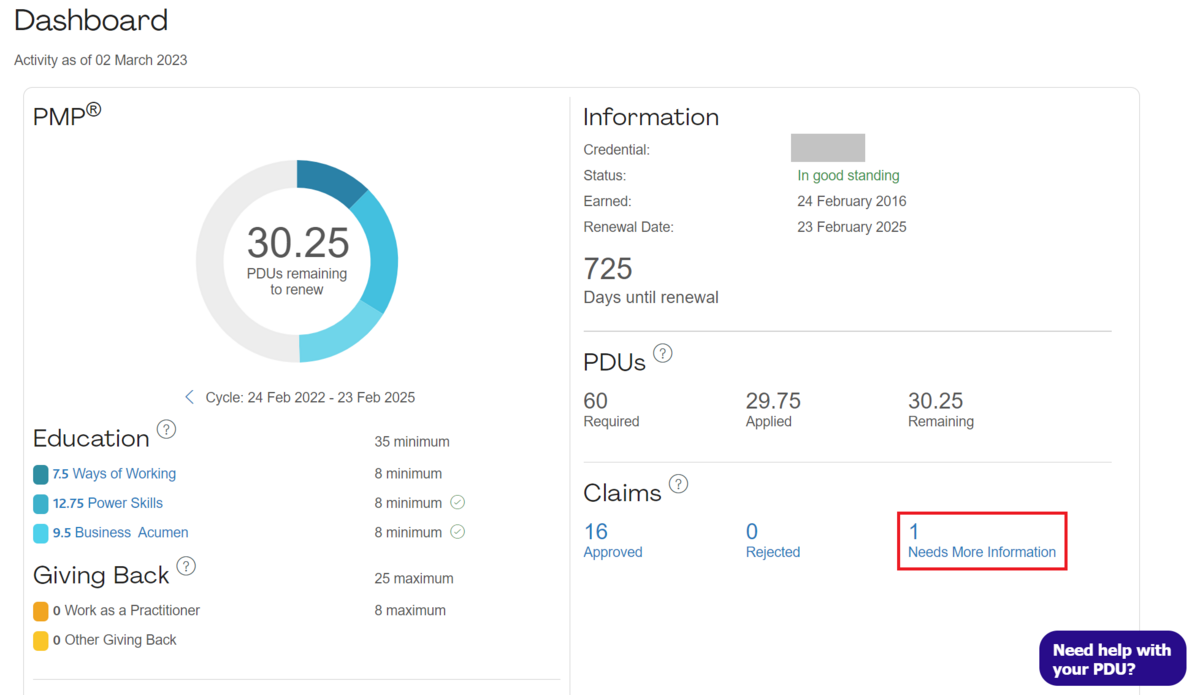1200x695 pixels.
Task: Open the Education section help icon
Action: 166,430
